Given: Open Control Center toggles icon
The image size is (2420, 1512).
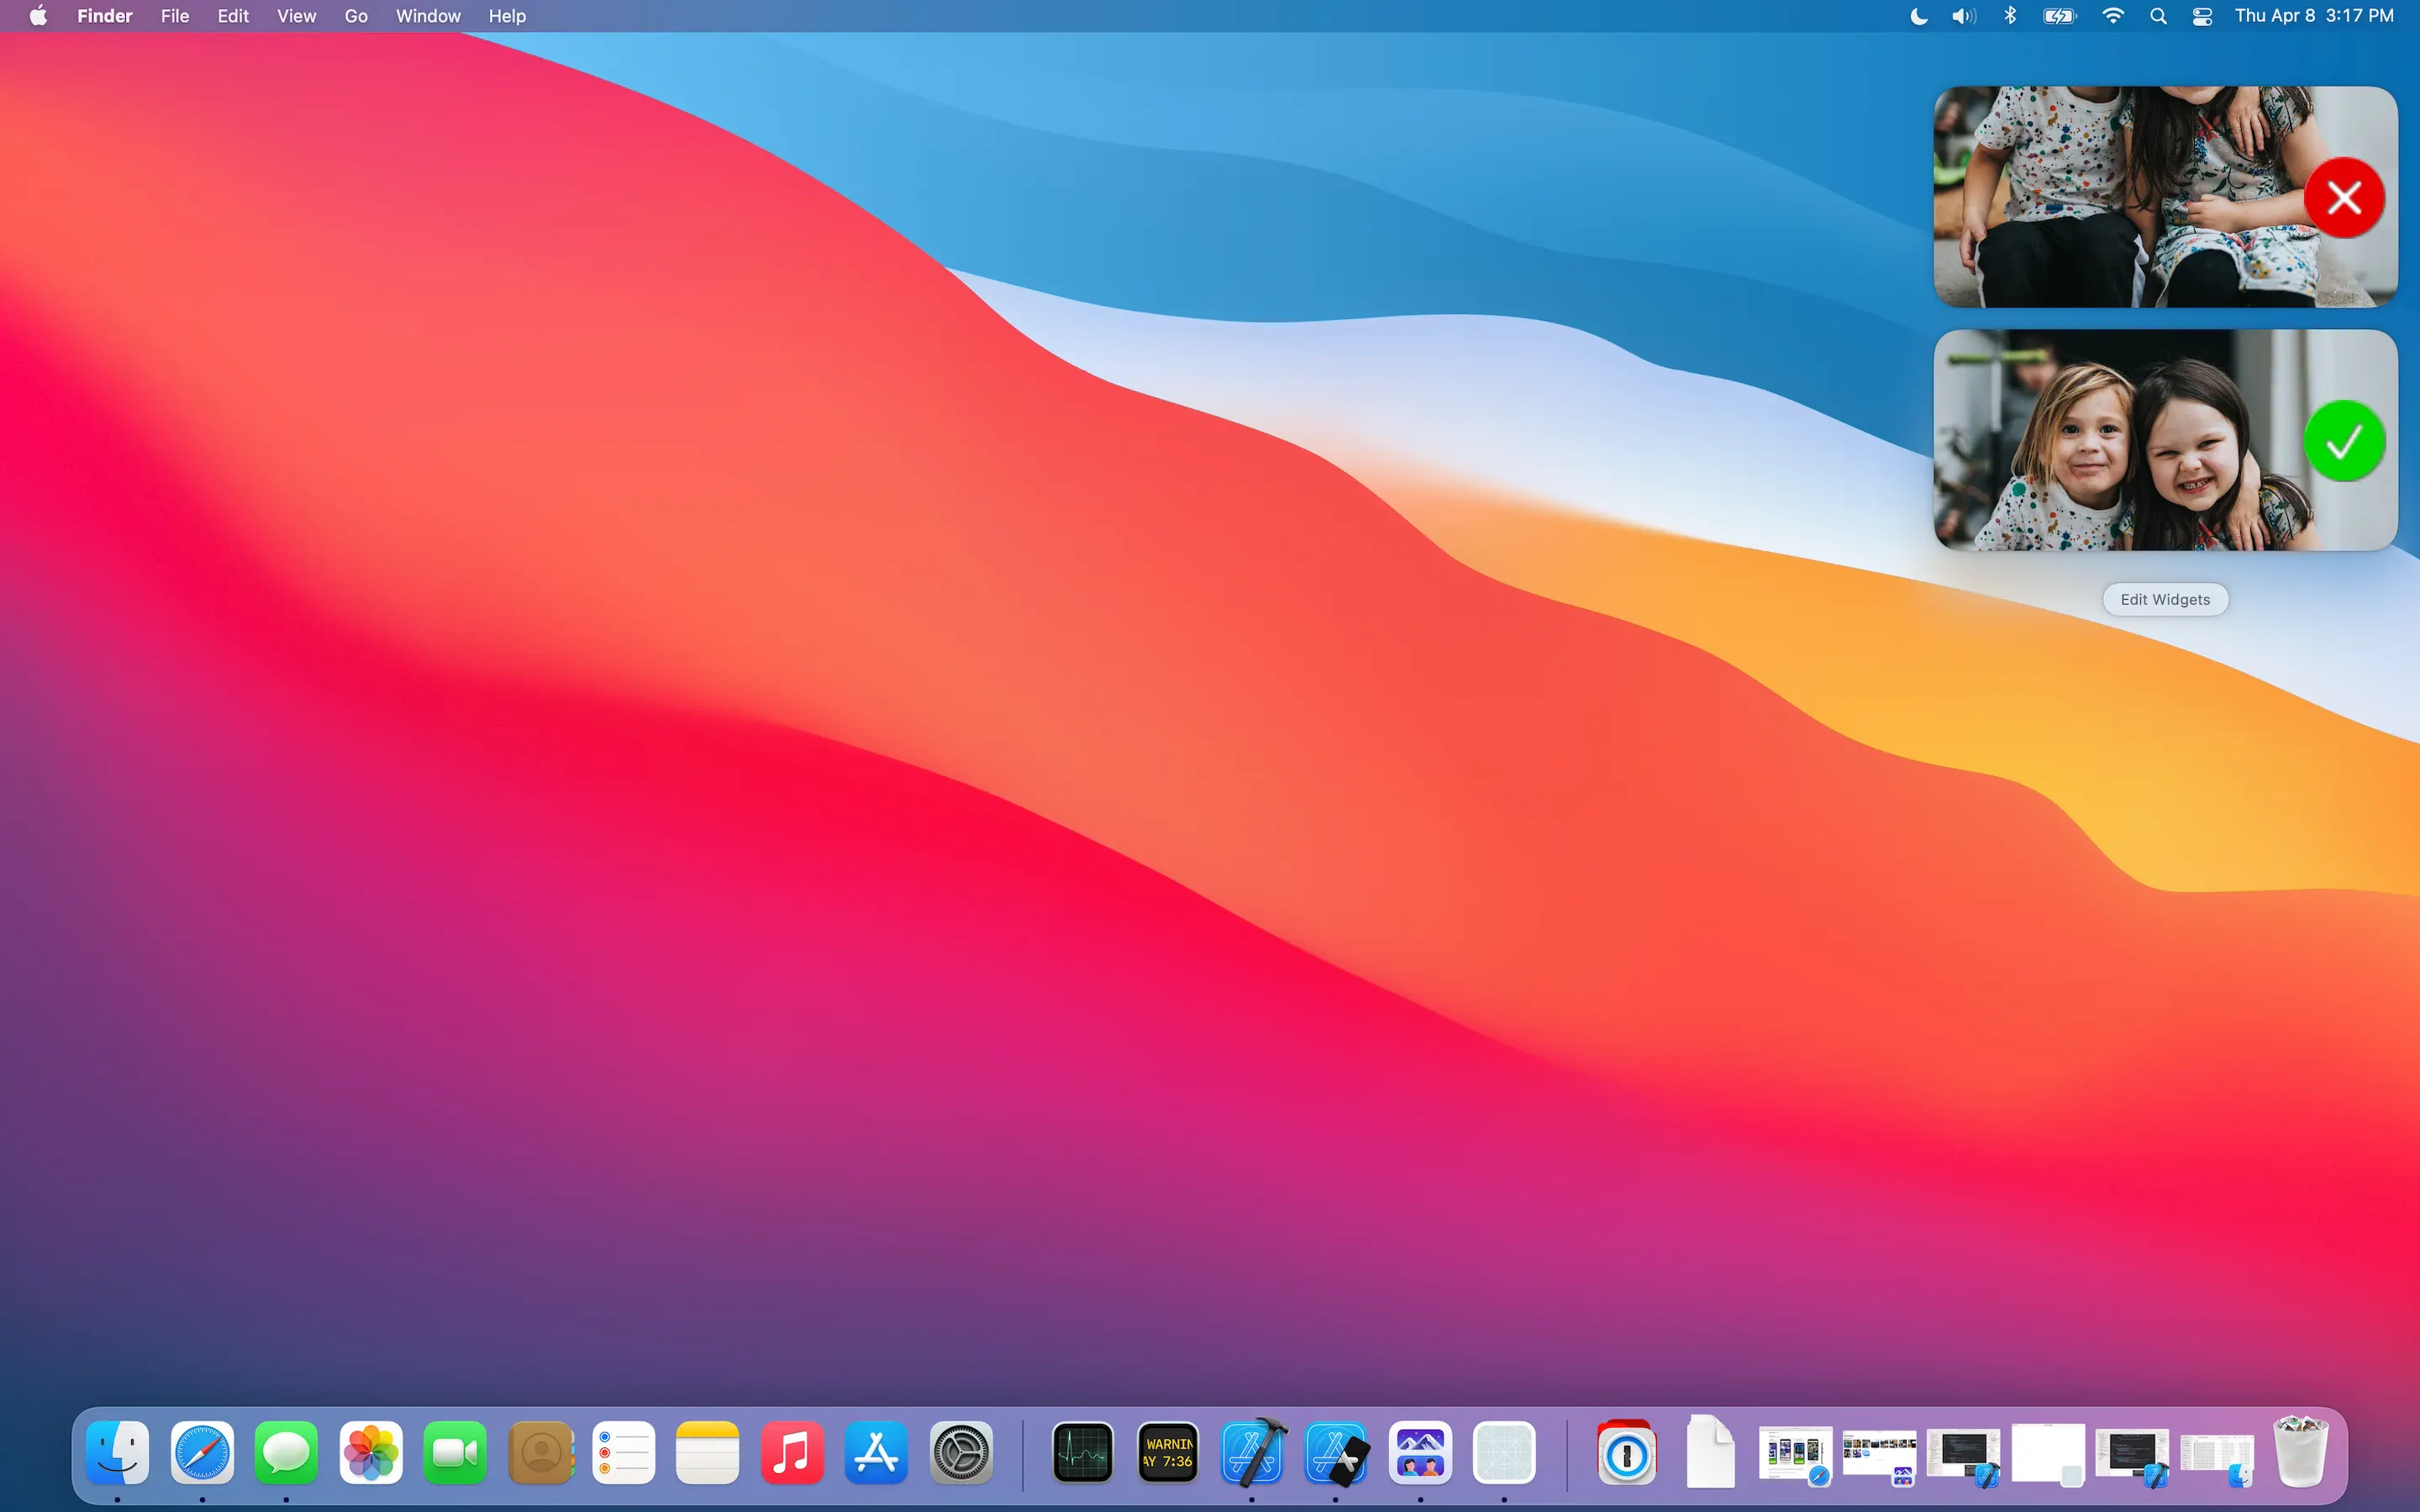Looking at the screenshot, I should pos(2202,16).
